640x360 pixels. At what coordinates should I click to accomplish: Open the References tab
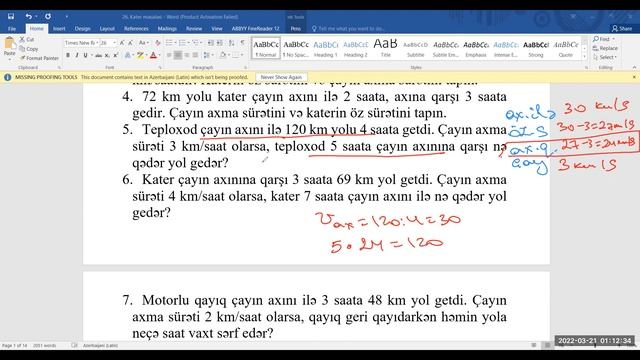(136, 29)
